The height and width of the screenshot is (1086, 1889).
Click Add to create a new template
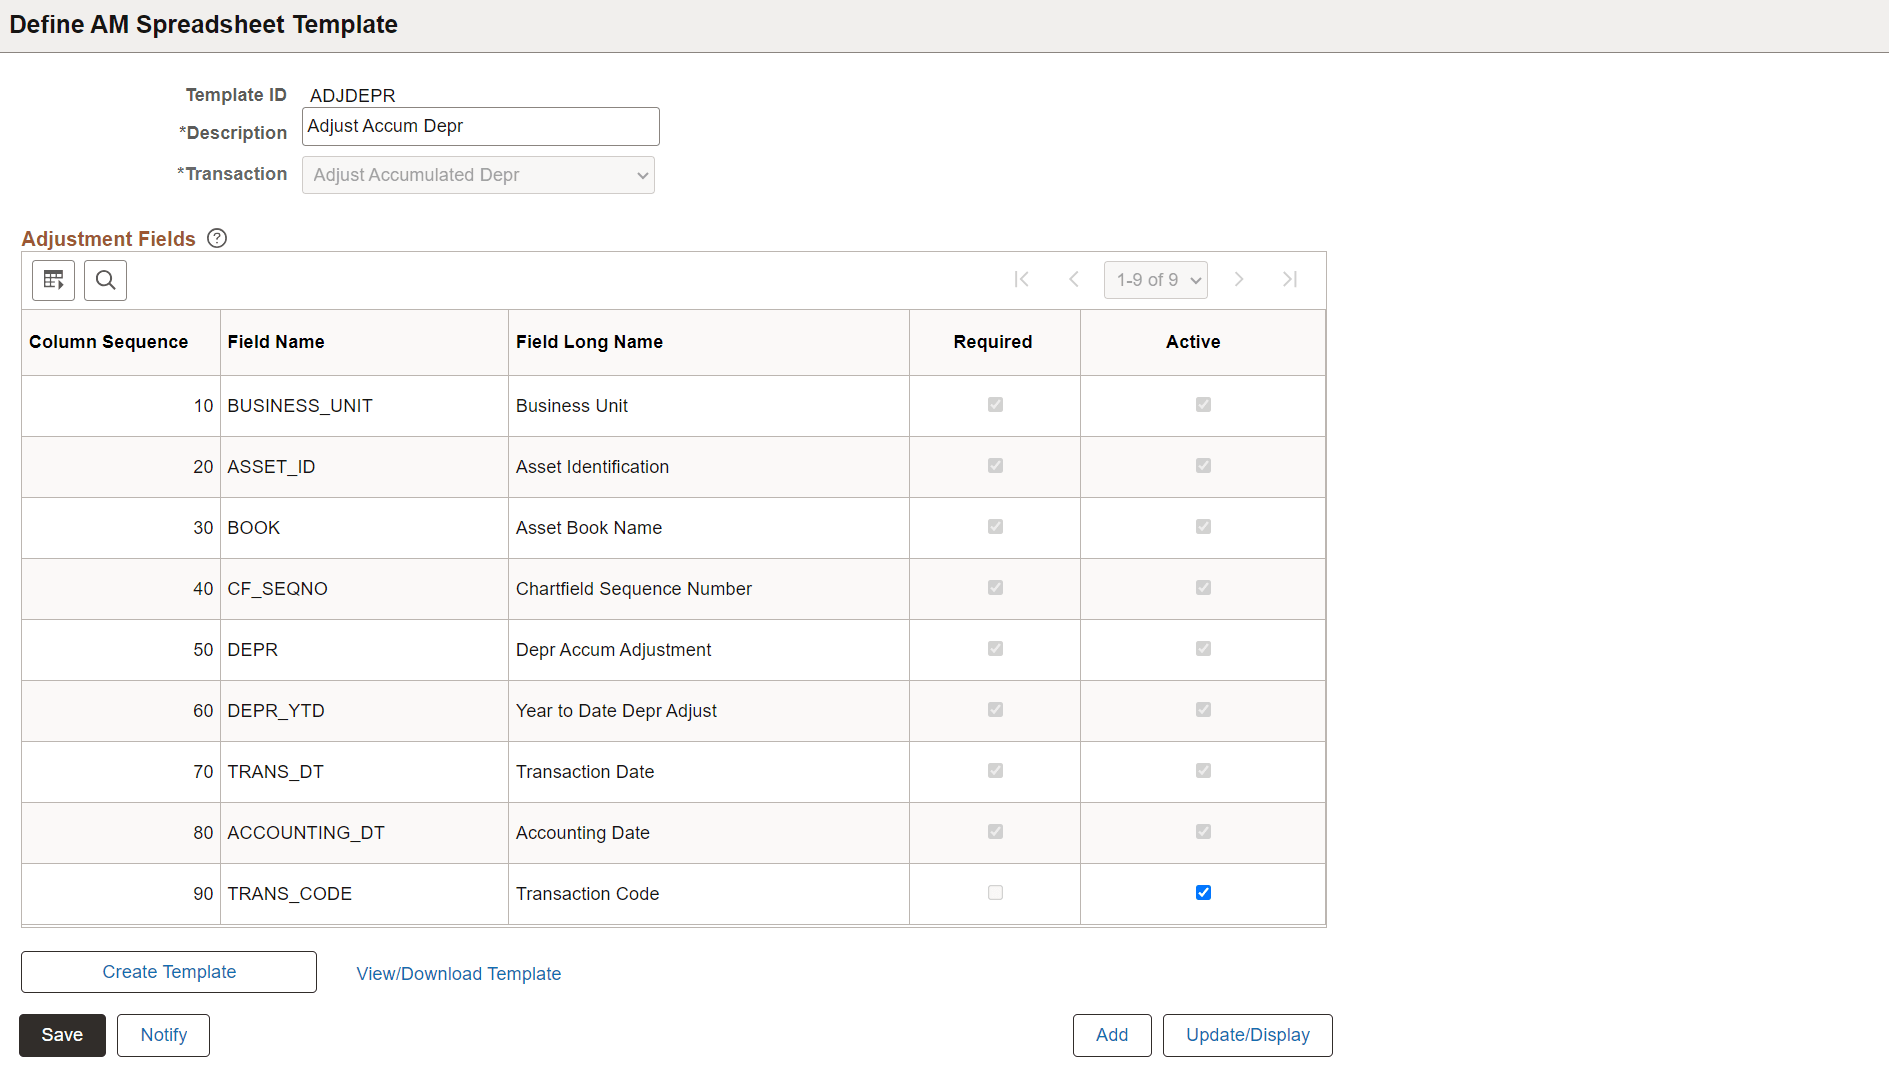click(1111, 1035)
